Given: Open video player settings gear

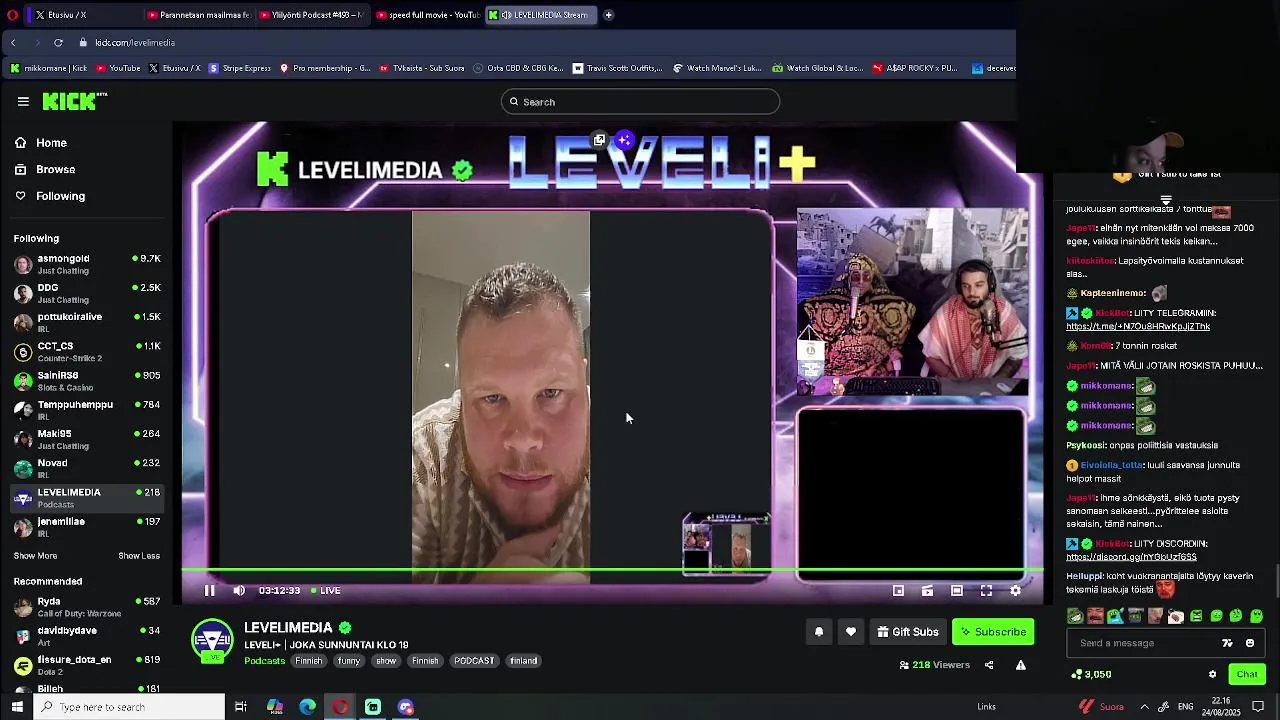Looking at the screenshot, I should click(x=1015, y=591).
